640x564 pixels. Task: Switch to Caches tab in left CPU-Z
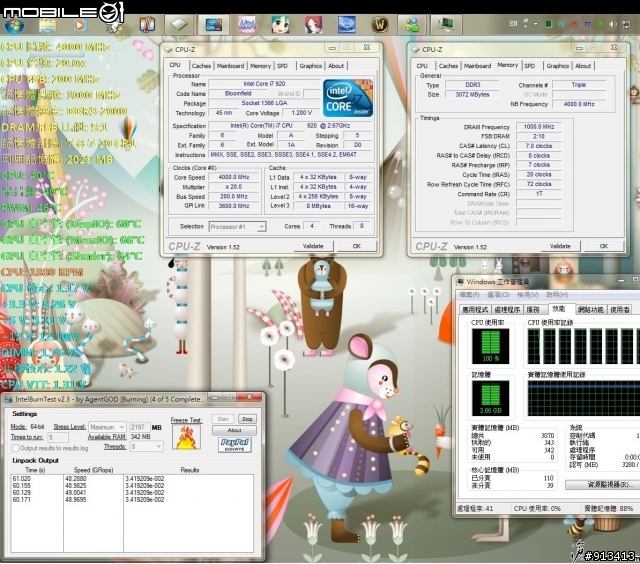click(x=201, y=66)
